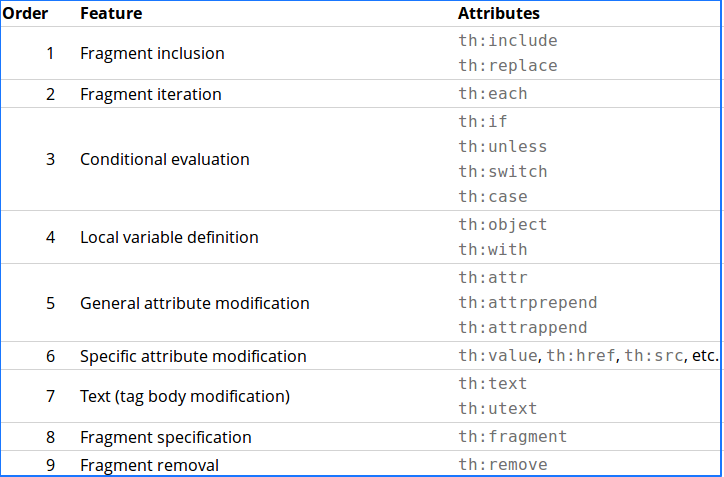
Task: Select the th:with attribute
Action: (x=493, y=250)
